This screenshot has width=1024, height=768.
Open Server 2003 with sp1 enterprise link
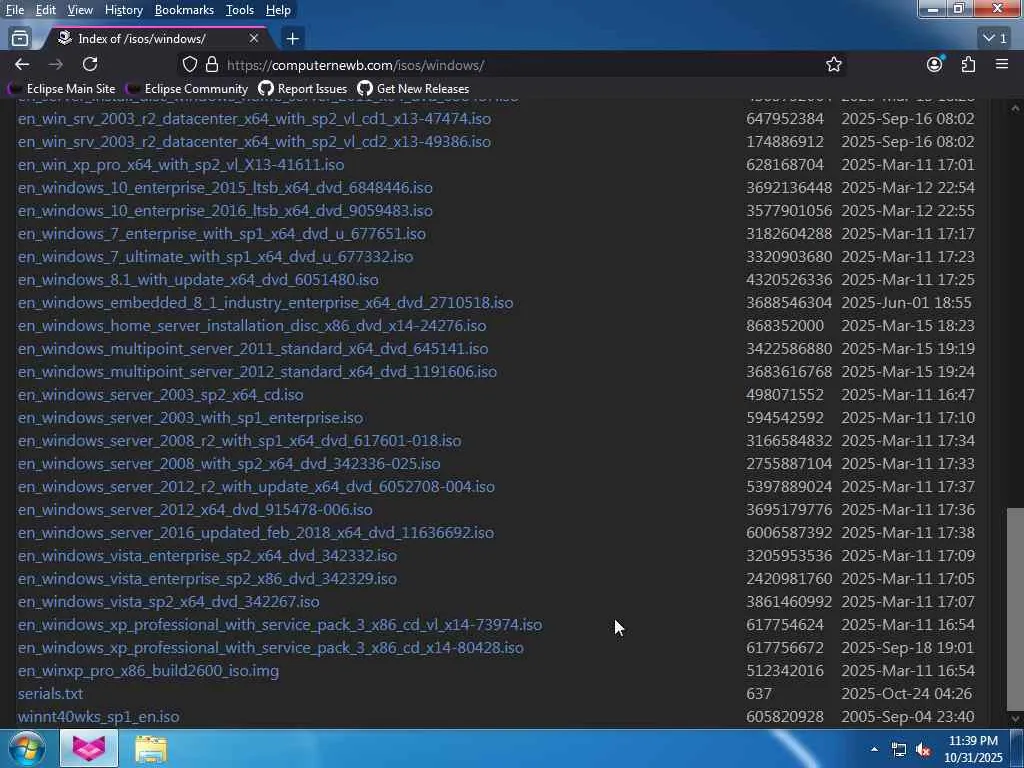pyautogui.click(x=190, y=418)
